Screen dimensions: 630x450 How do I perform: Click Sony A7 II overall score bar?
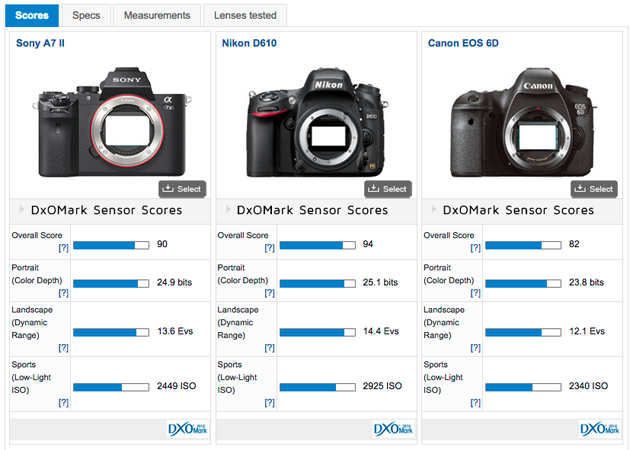pos(111,245)
